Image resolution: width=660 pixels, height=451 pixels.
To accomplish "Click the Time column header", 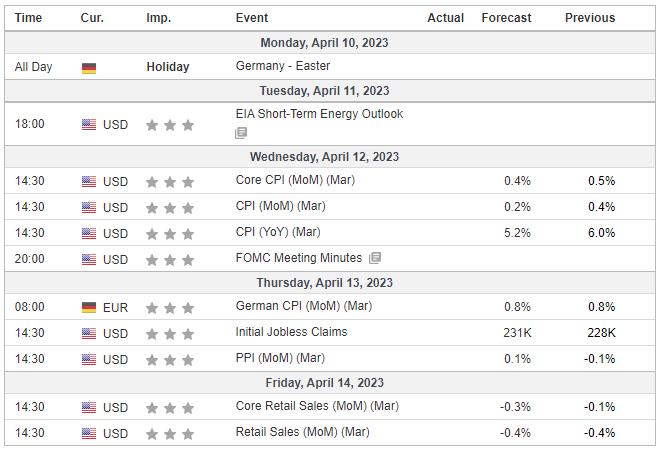I will click(x=28, y=18).
